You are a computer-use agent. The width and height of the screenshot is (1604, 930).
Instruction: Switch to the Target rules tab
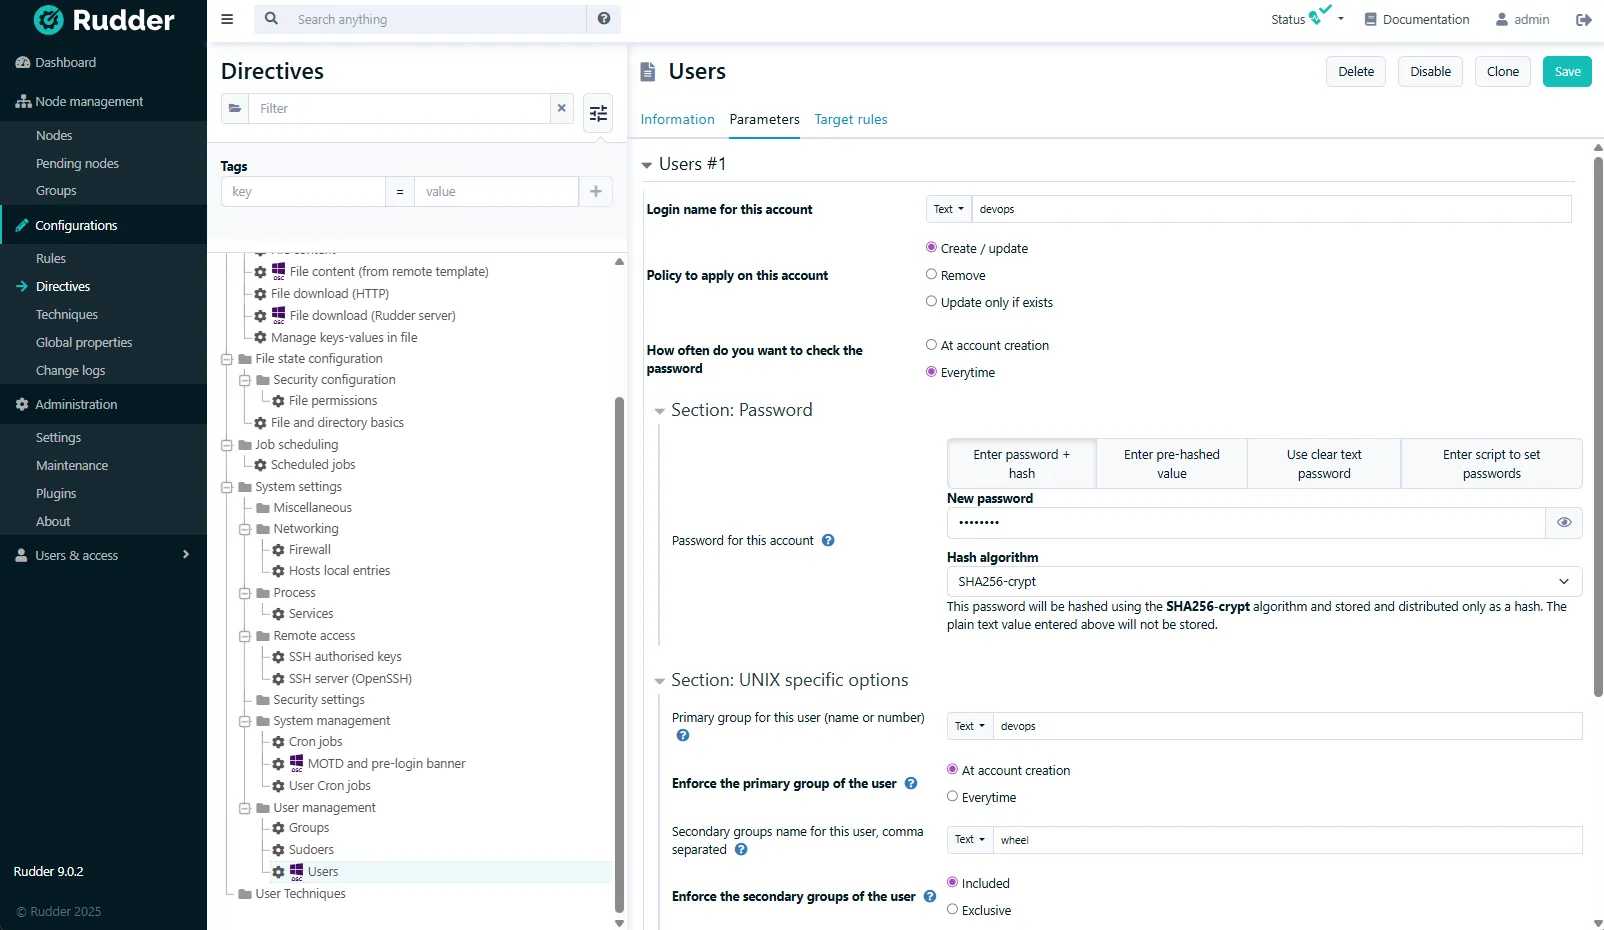coord(850,120)
